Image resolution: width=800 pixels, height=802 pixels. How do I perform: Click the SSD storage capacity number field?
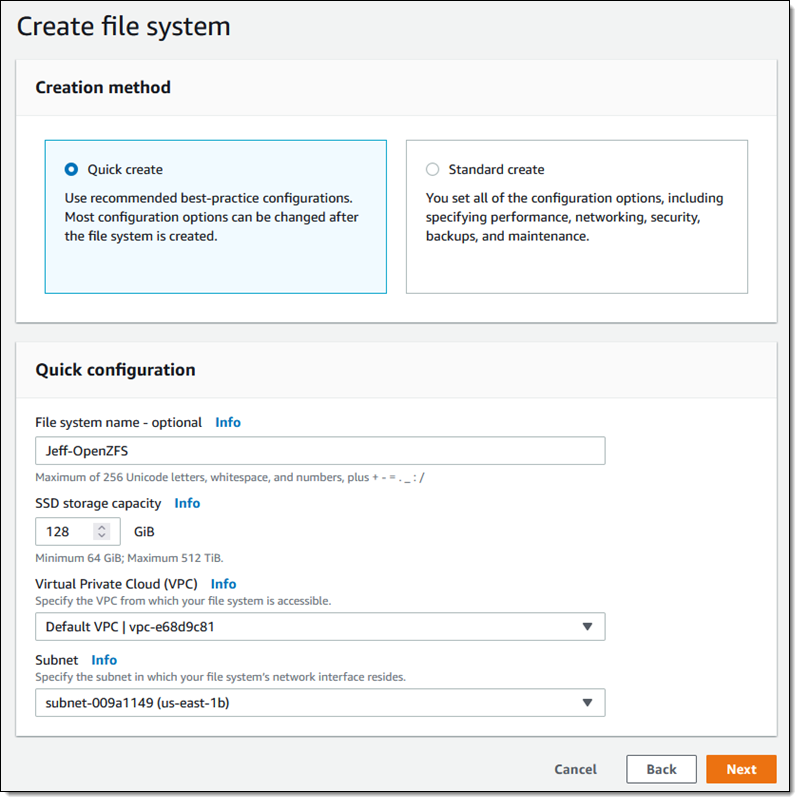point(78,531)
